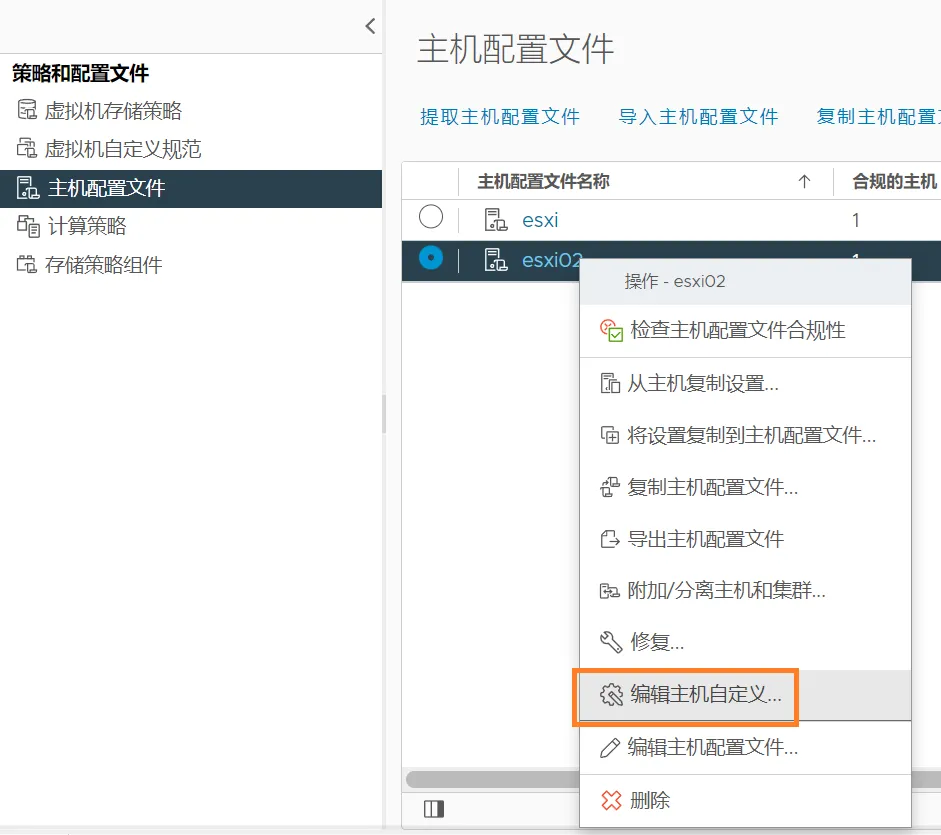Viewport: 941px width, 835px height.
Task: Click the wrench icon next to 修复
Action: [611, 642]
